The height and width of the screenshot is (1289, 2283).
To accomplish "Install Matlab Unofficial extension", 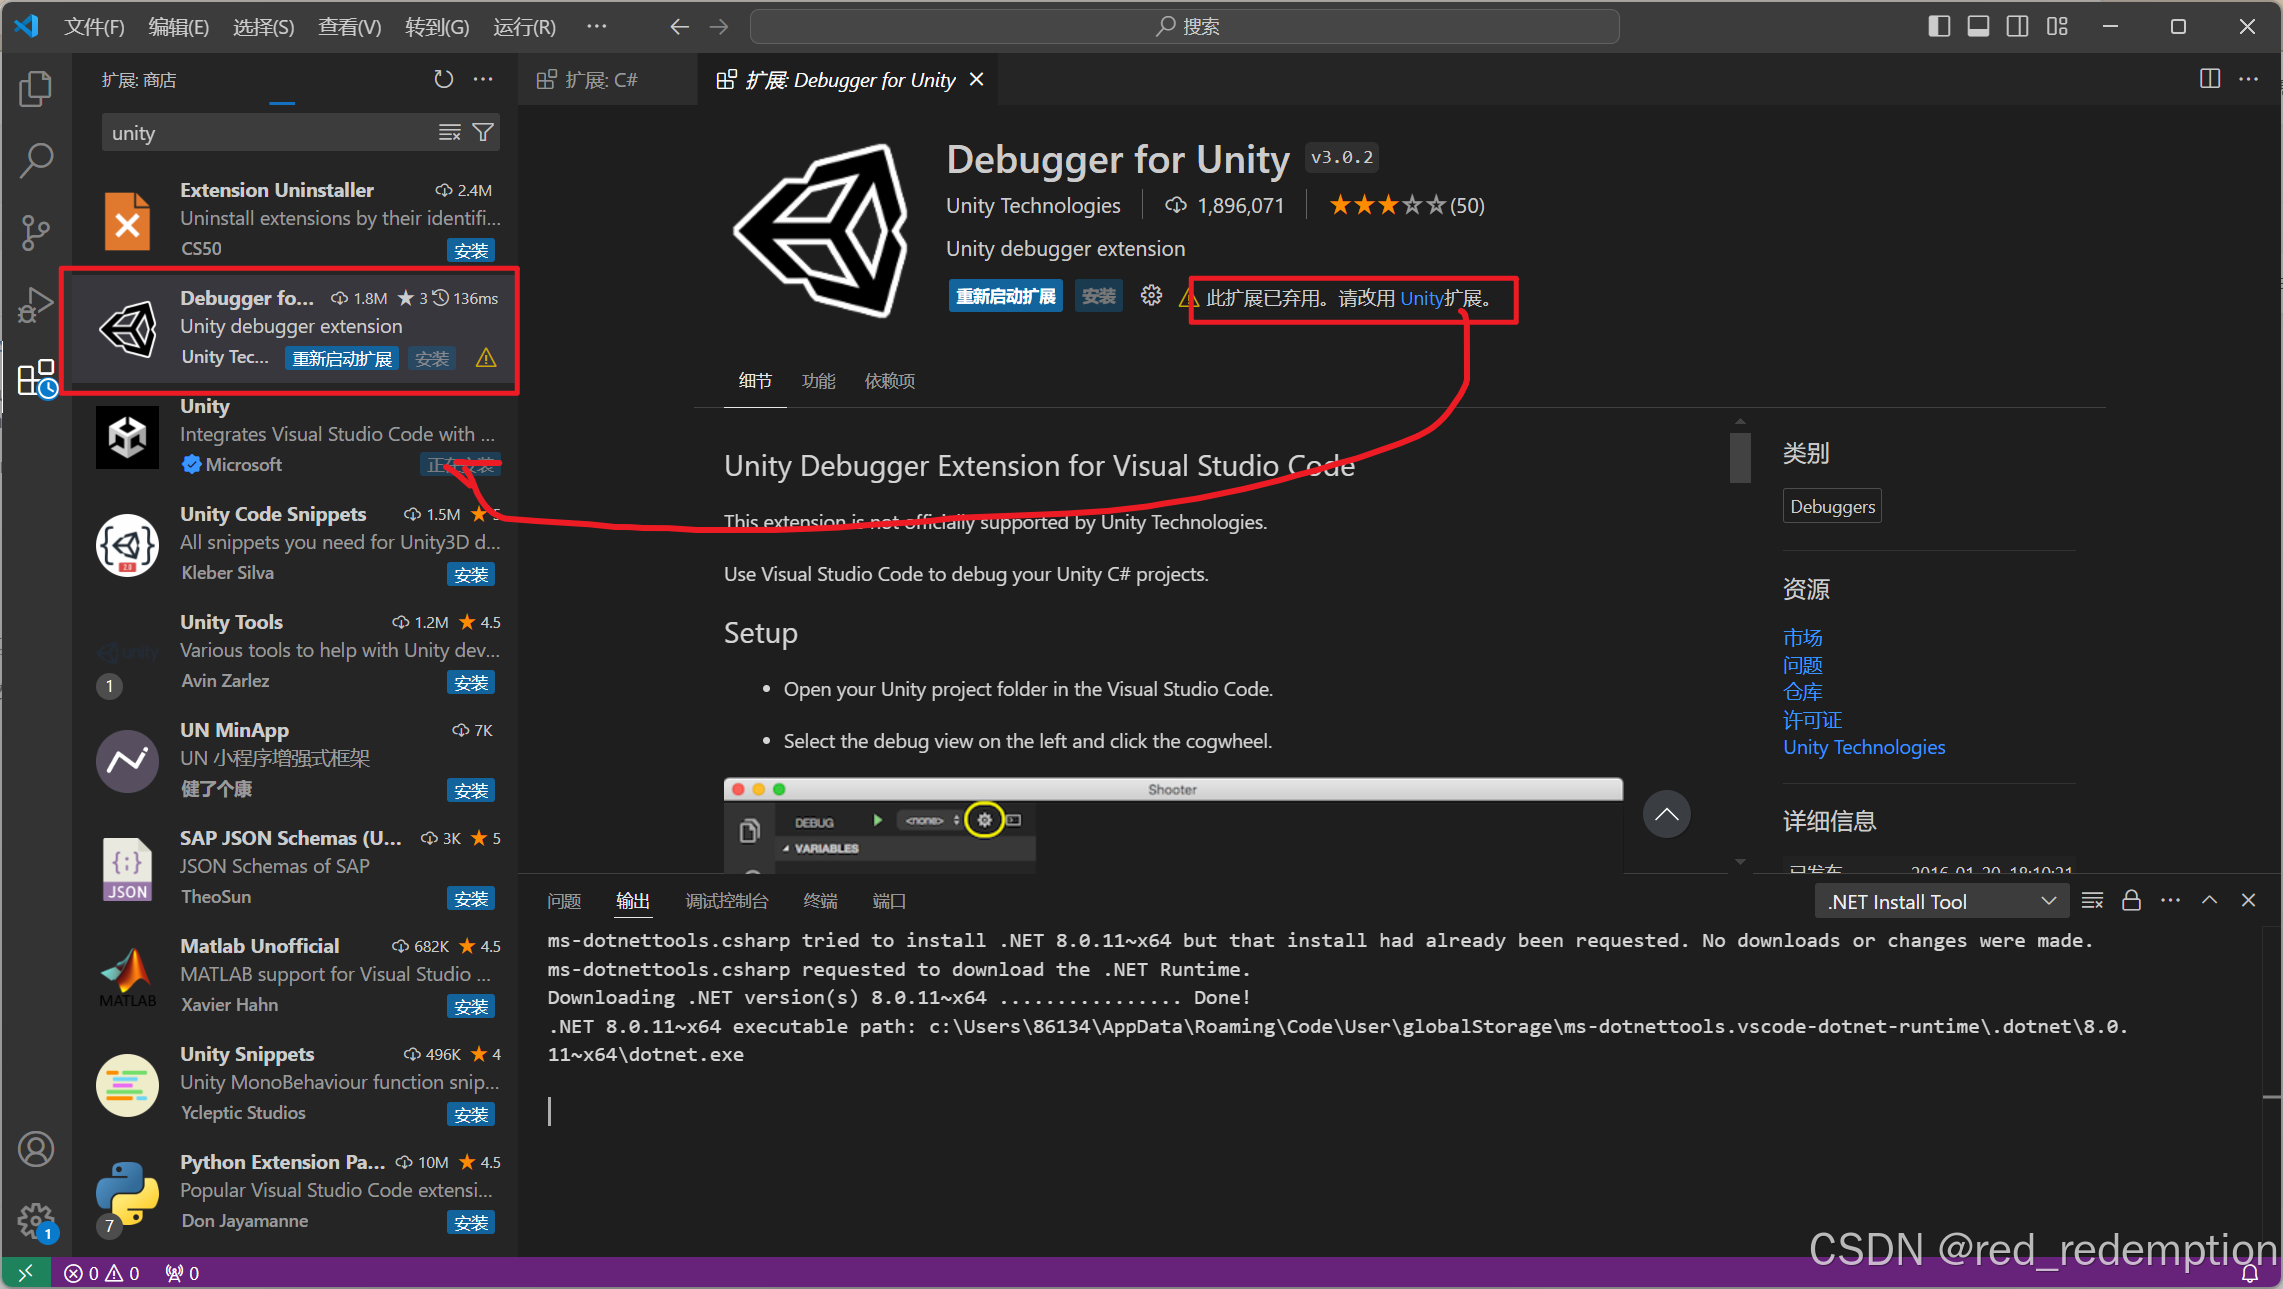I will click(x=471, y=1006).
